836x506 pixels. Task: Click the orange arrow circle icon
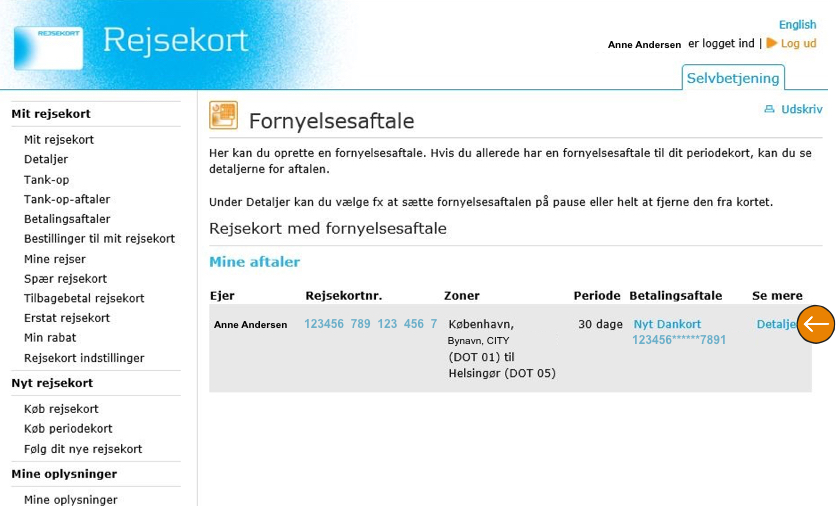point(815,324)
